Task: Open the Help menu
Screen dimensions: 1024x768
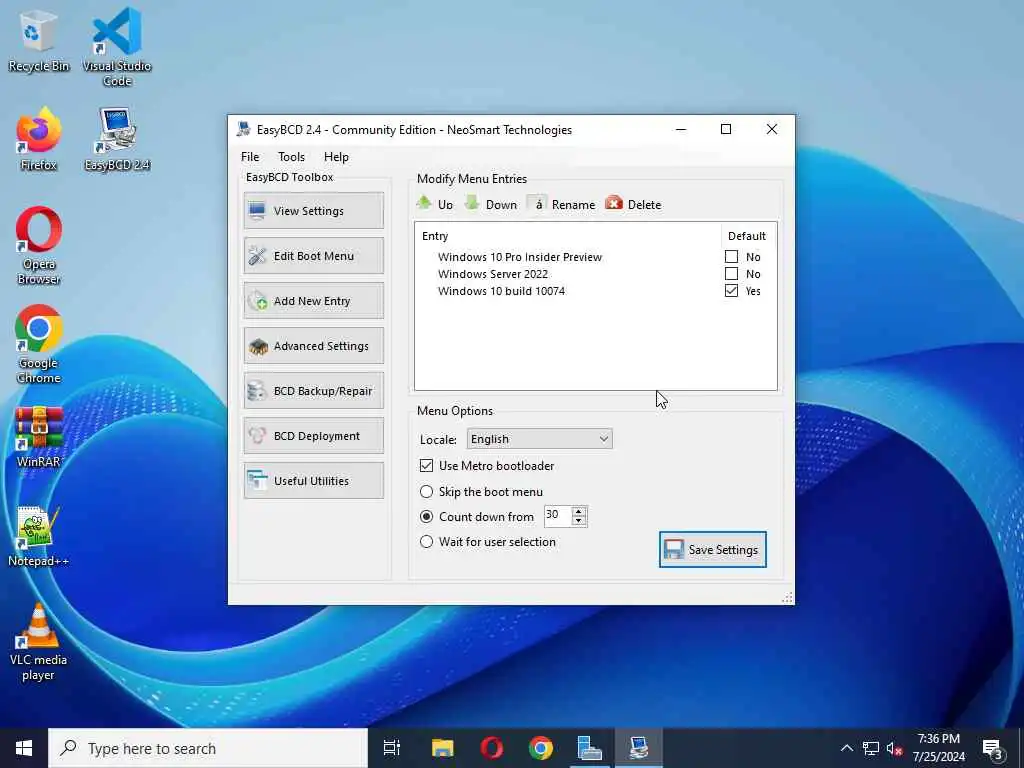Action: (x=336, y=157)
